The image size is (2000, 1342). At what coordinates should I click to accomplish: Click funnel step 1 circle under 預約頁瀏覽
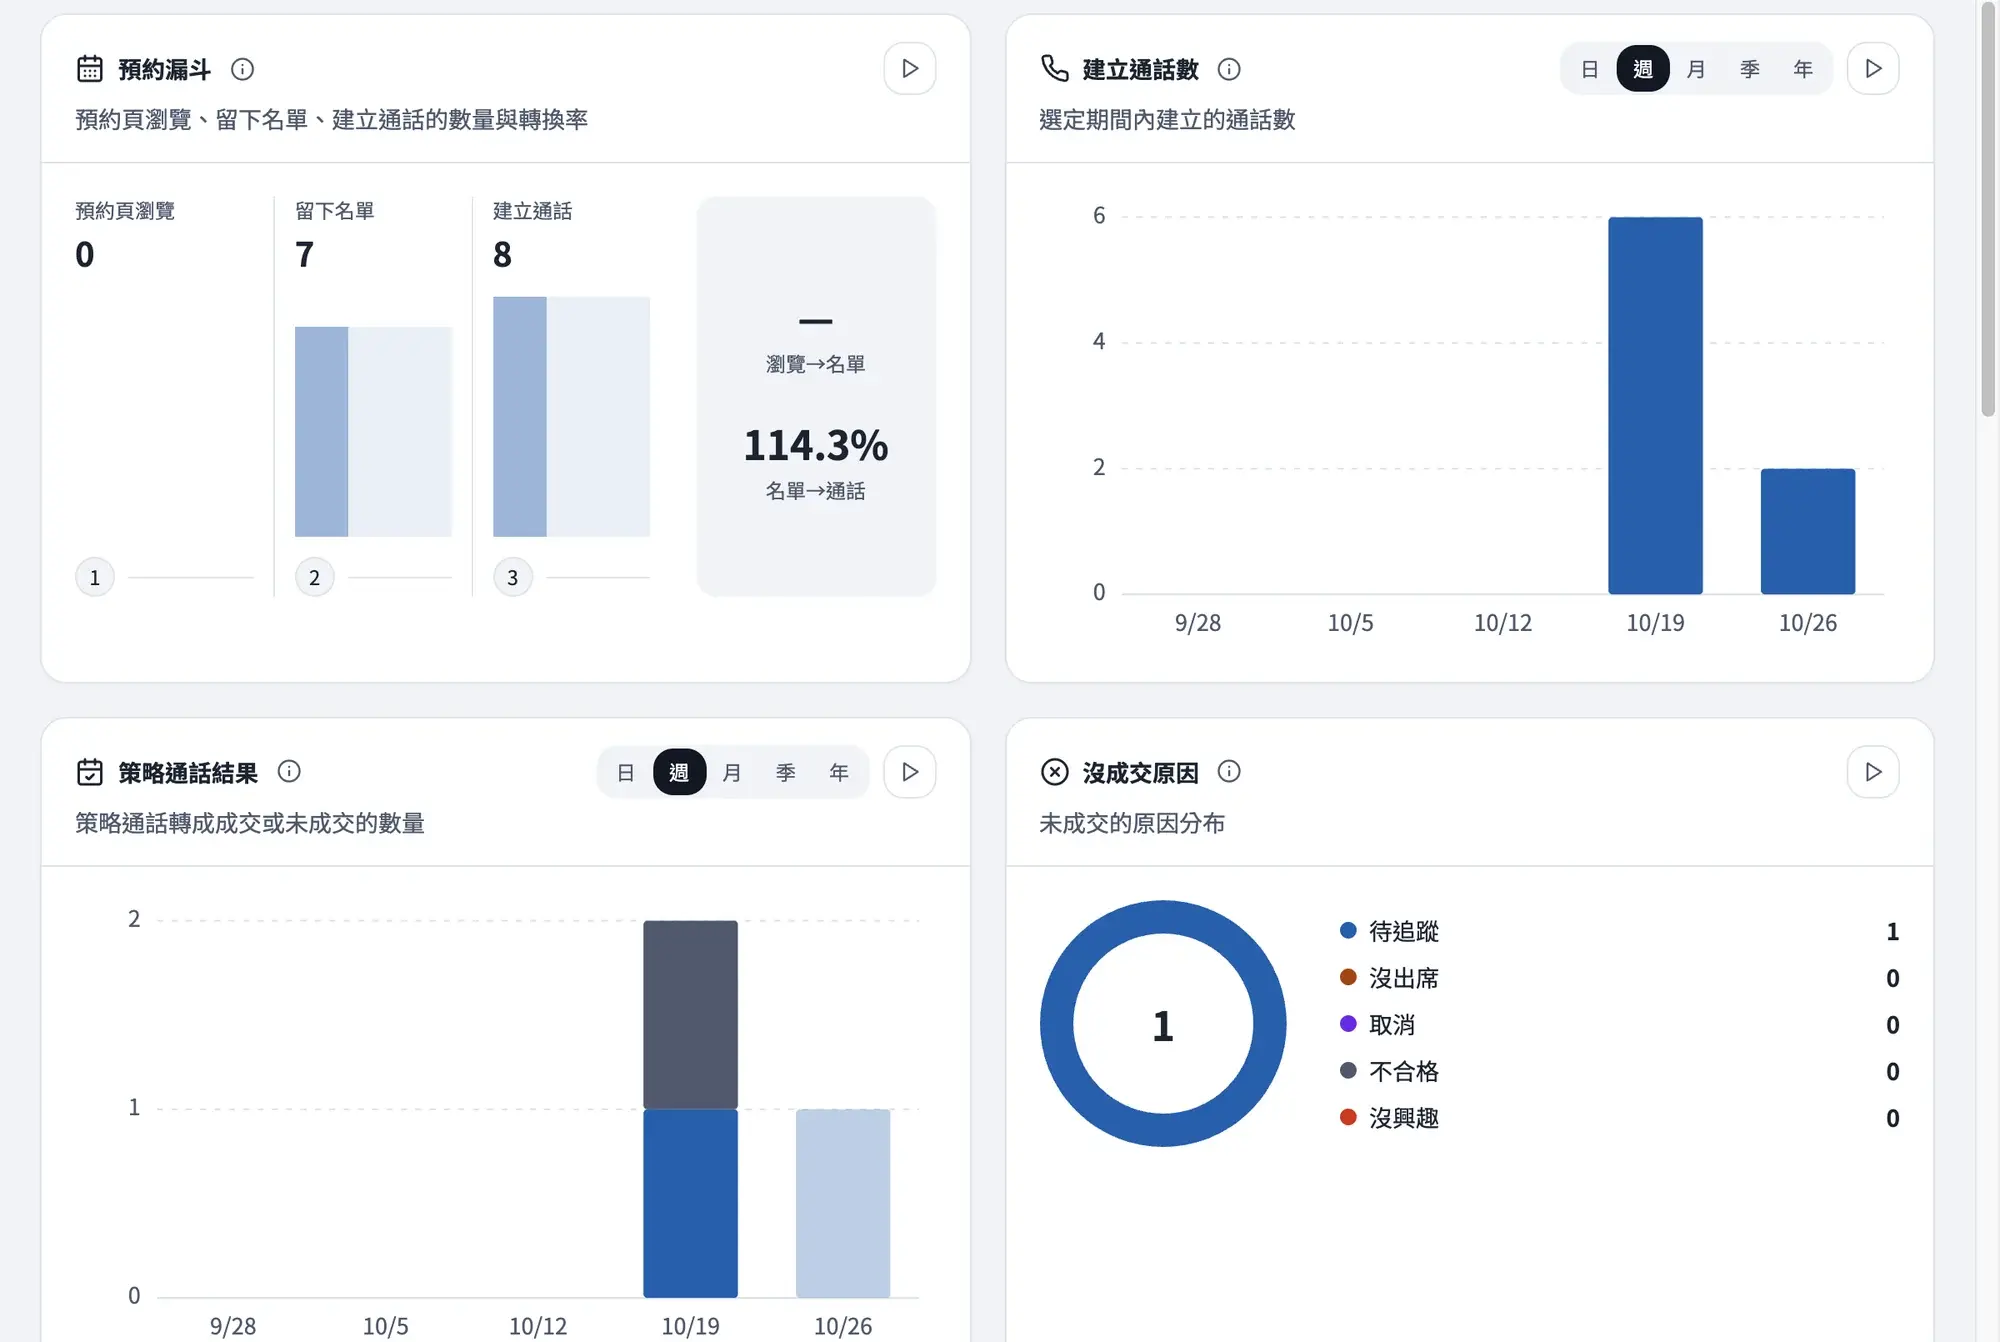[x=95, y=577]
